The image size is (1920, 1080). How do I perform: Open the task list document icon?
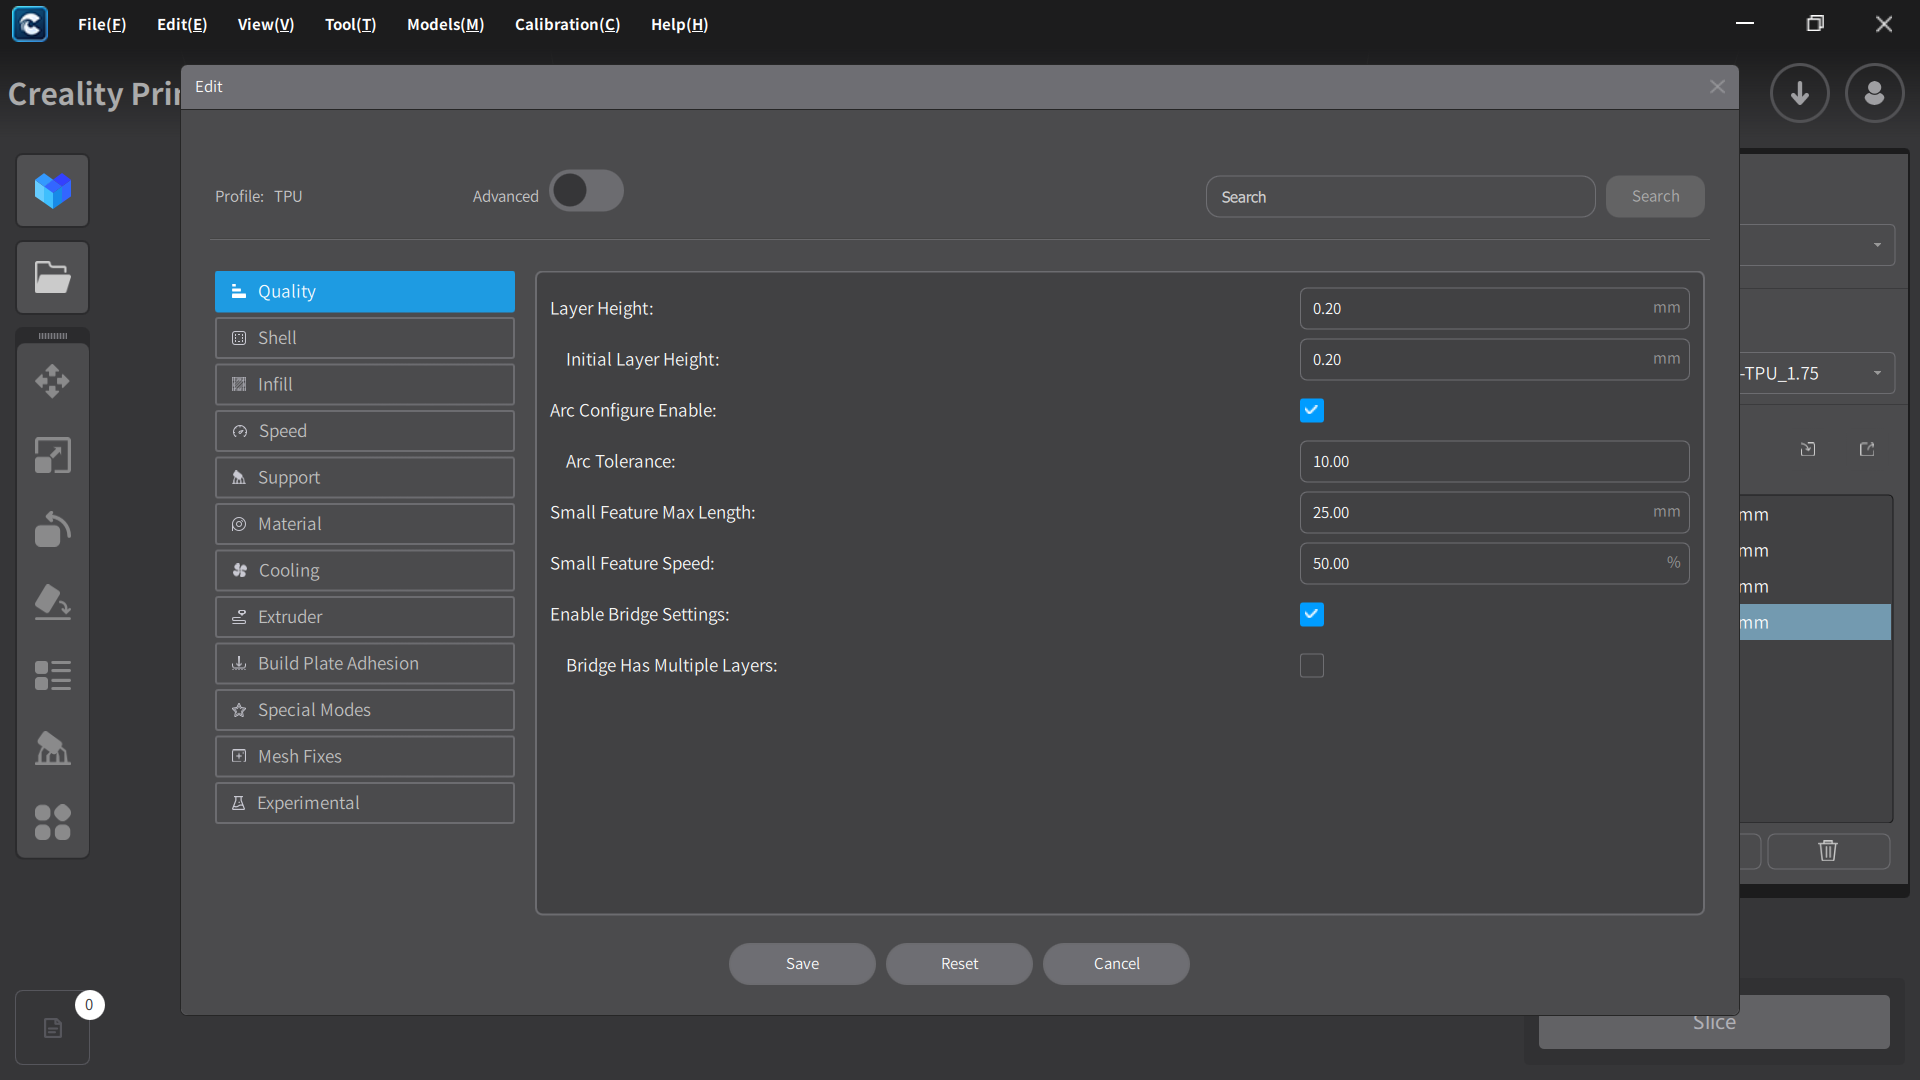point(53,1028)
